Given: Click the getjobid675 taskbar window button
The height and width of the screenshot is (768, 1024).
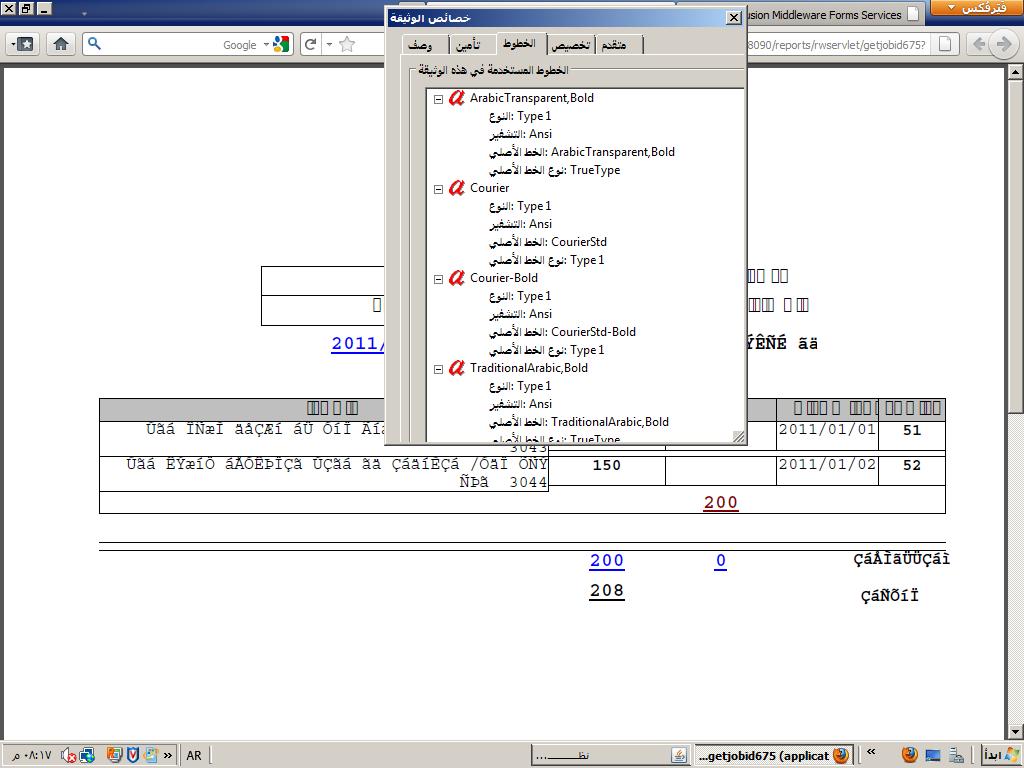Looking at the screenshot, I should pos(770,755).
